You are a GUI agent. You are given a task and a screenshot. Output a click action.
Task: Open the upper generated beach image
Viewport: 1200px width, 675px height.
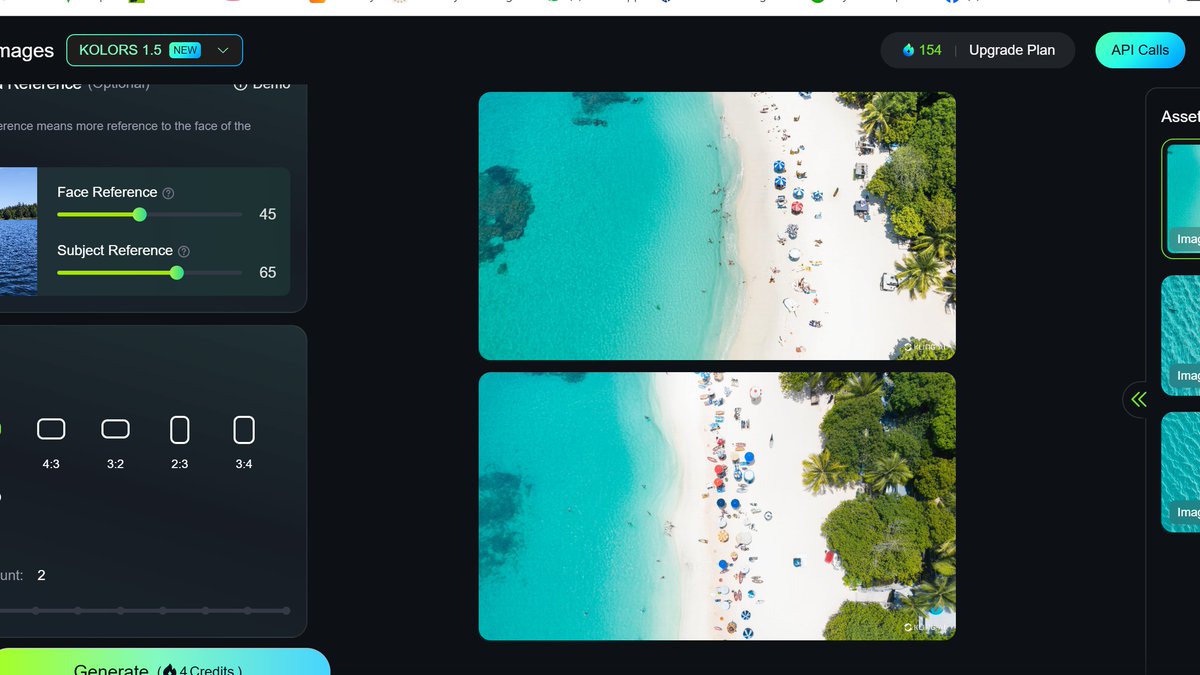click(x=717, y=226)
